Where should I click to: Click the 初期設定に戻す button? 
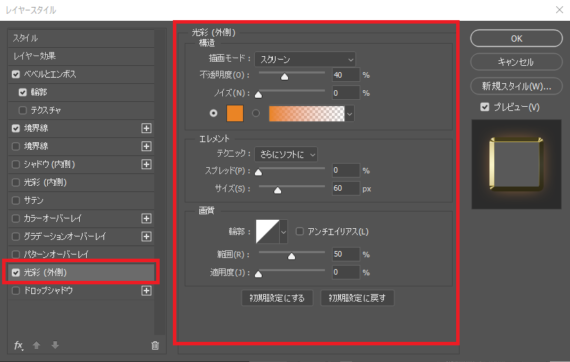tap(357, 298)
